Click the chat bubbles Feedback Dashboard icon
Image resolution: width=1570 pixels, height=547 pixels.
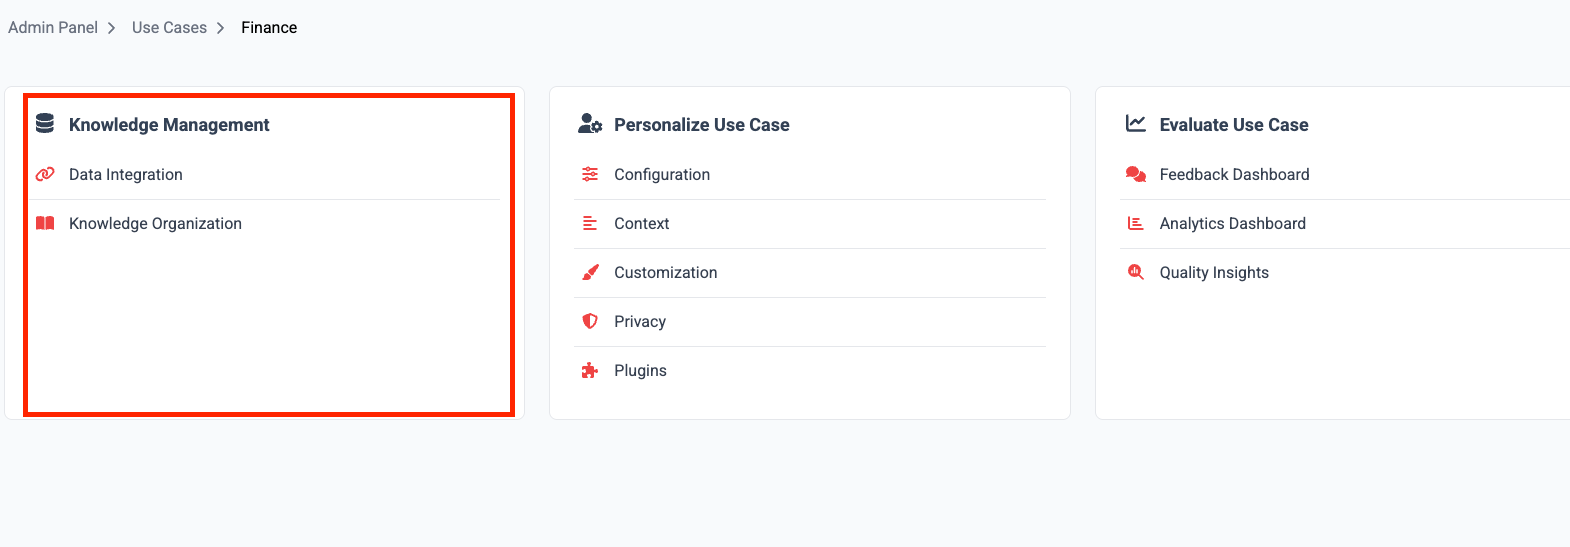(x=1135, y=174)
